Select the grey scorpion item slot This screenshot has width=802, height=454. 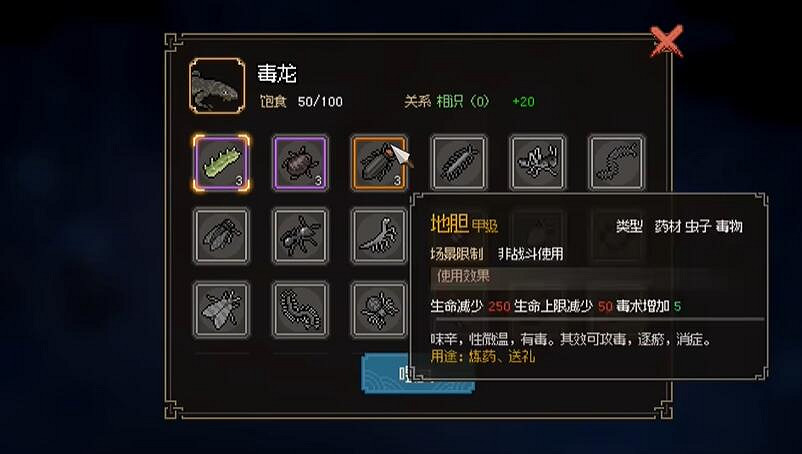(379, 236)
